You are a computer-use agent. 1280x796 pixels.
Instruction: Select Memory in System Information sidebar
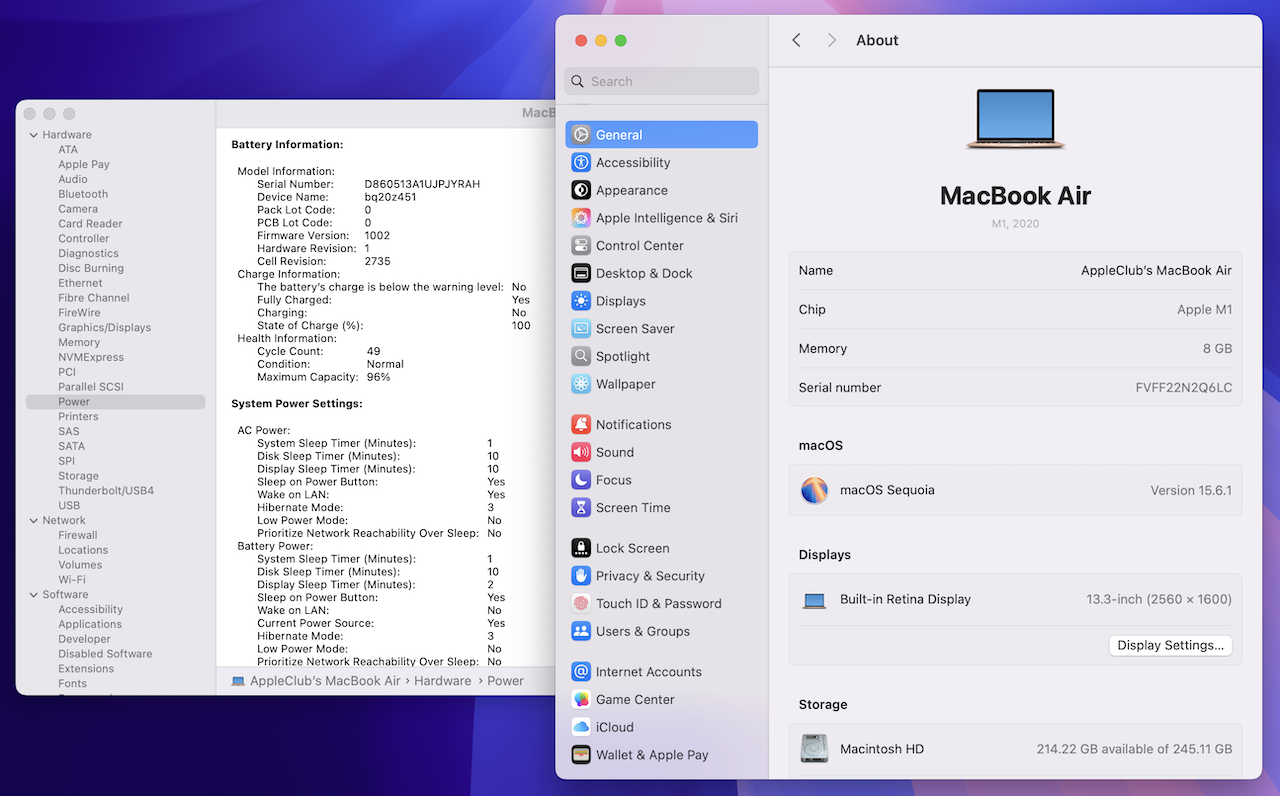(x=79, y=342)
